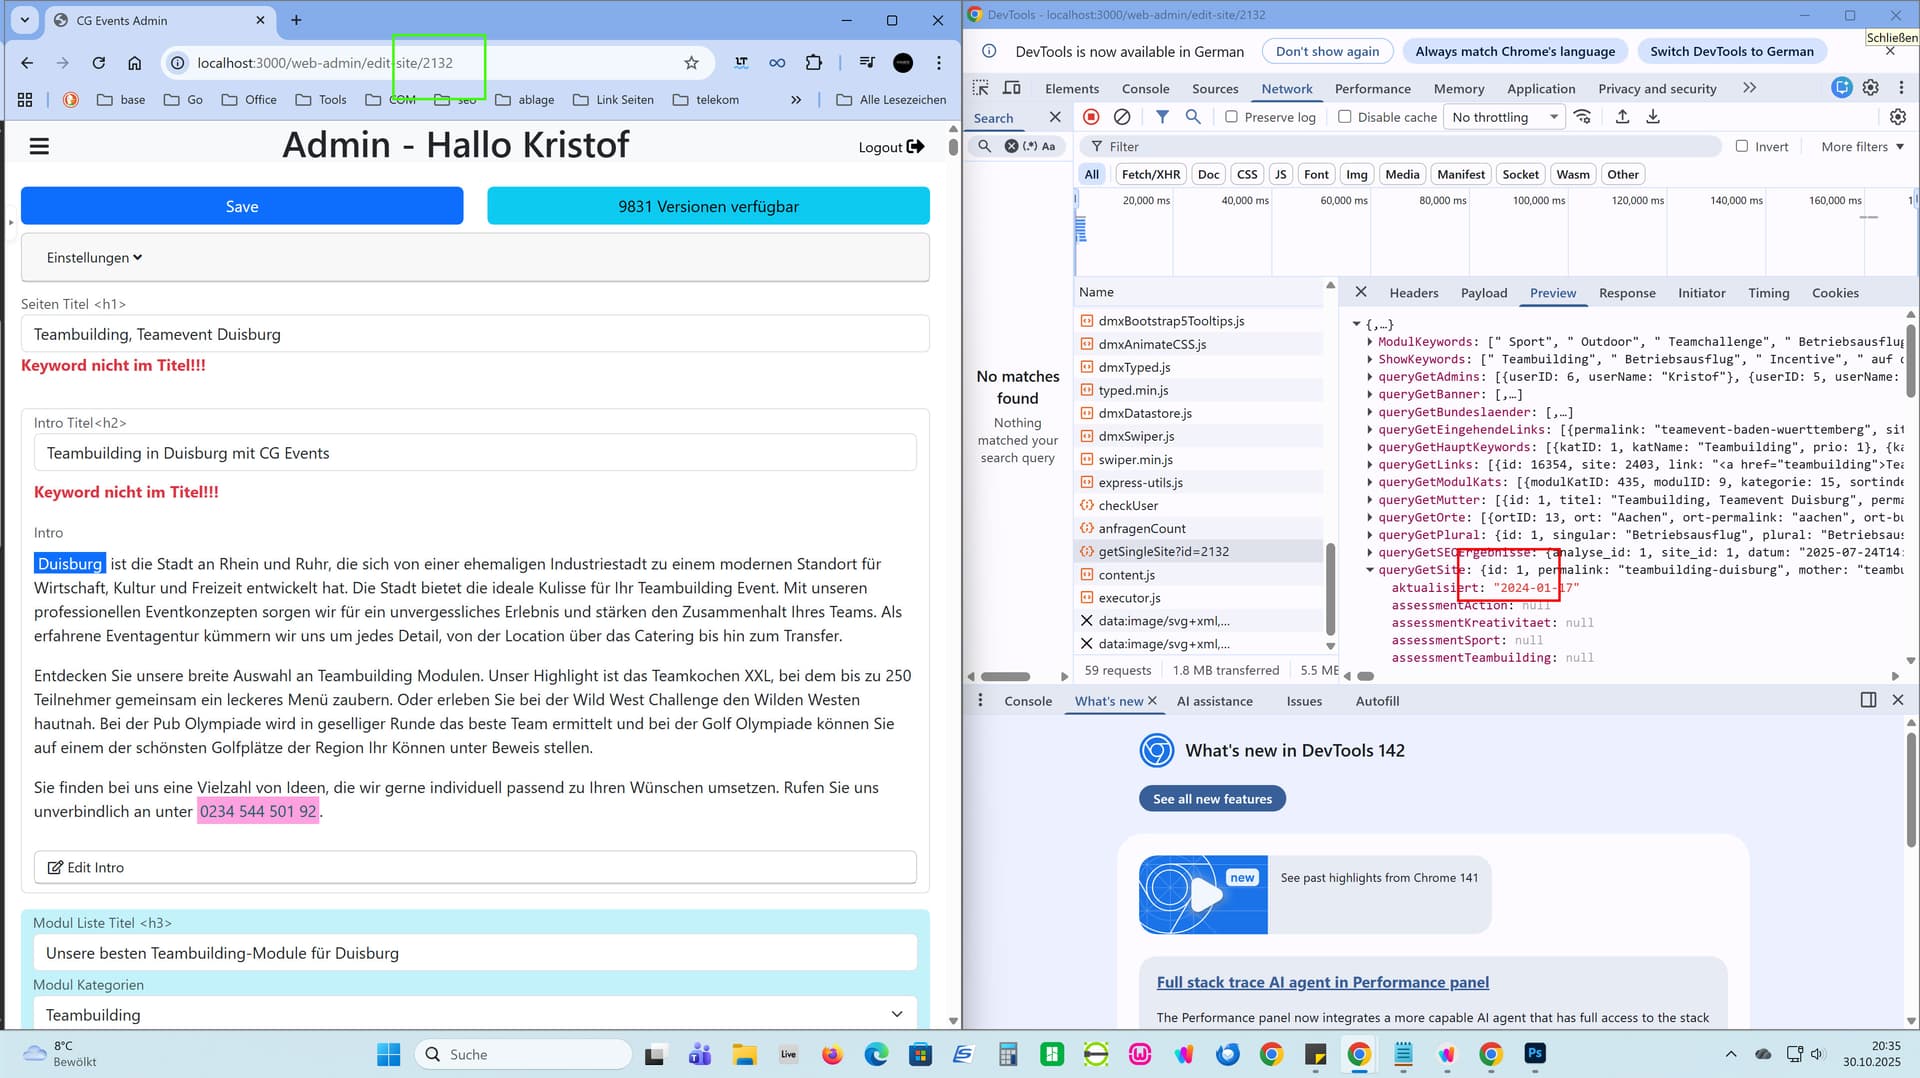Check the Disable cache checkbox
1920x1078 pixels.
tap(1345, 117)
